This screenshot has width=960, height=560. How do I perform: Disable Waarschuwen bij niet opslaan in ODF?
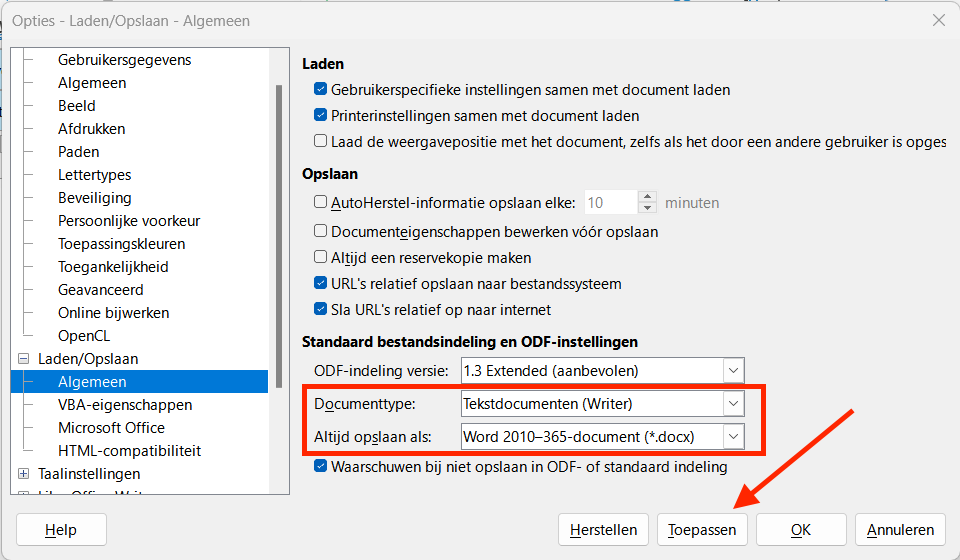[x=321, y=466]
